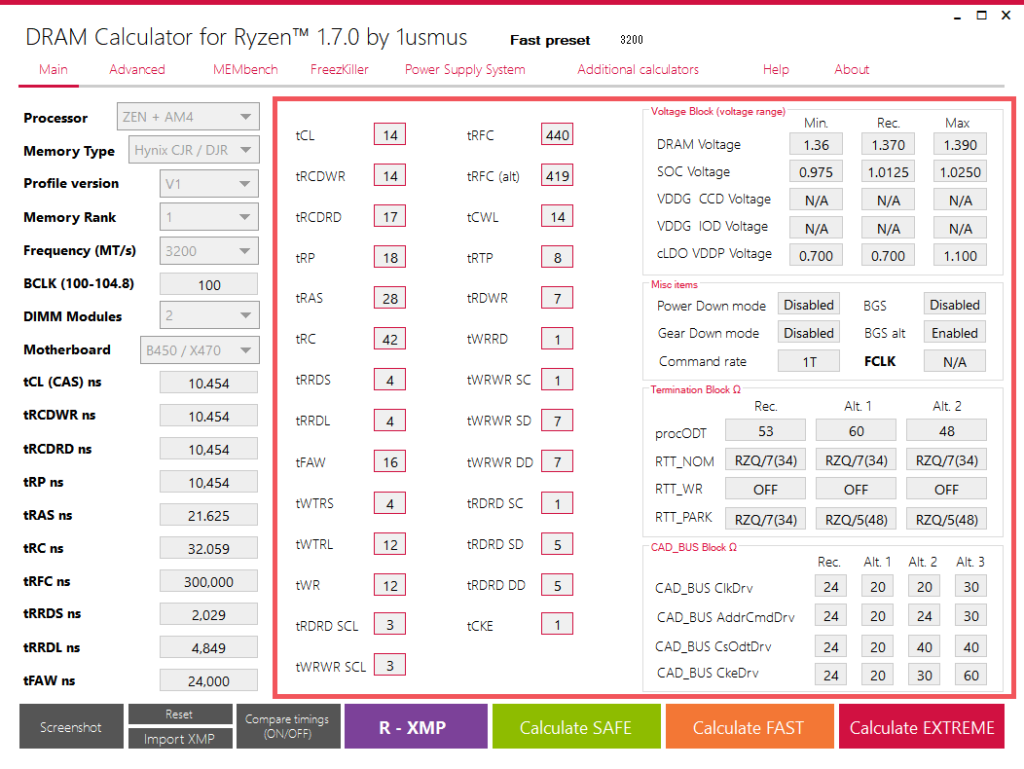Click the Screenshot button
Viewport: 1024px width, 769px height.
[71, 727]
